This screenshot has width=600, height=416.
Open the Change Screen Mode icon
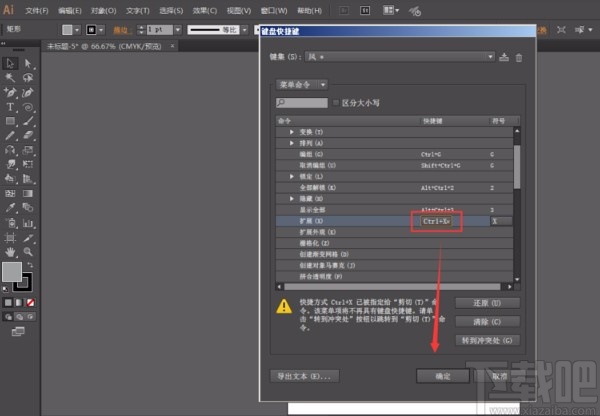(x=18, y=331)
